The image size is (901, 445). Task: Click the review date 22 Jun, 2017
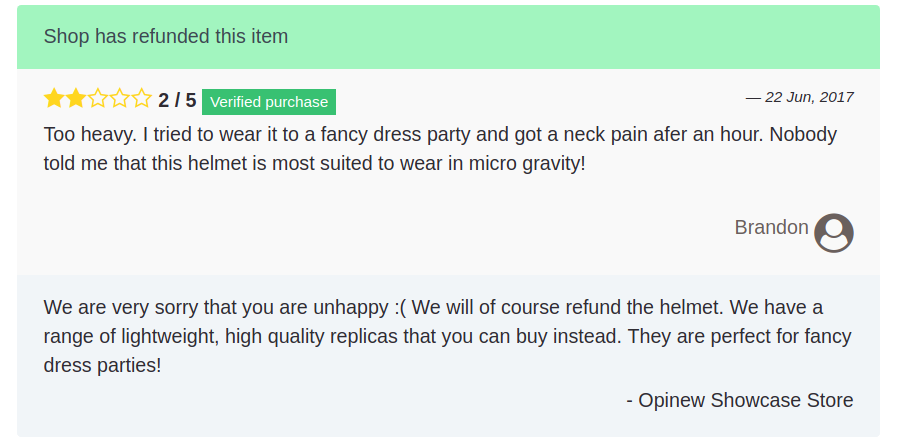tap(799, 97)
